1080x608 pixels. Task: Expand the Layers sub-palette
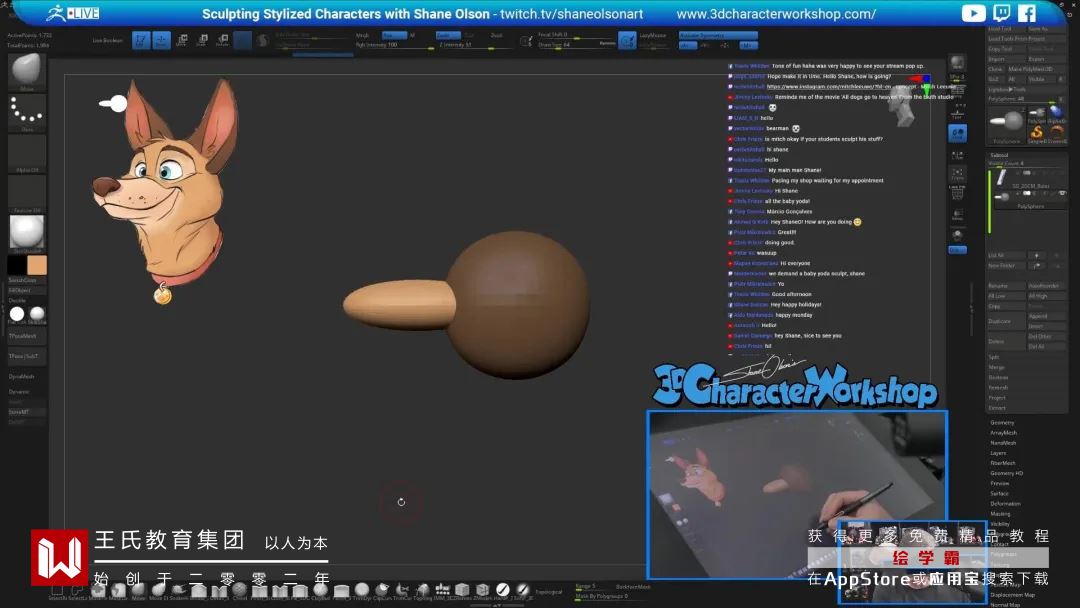tap(998, 453)
